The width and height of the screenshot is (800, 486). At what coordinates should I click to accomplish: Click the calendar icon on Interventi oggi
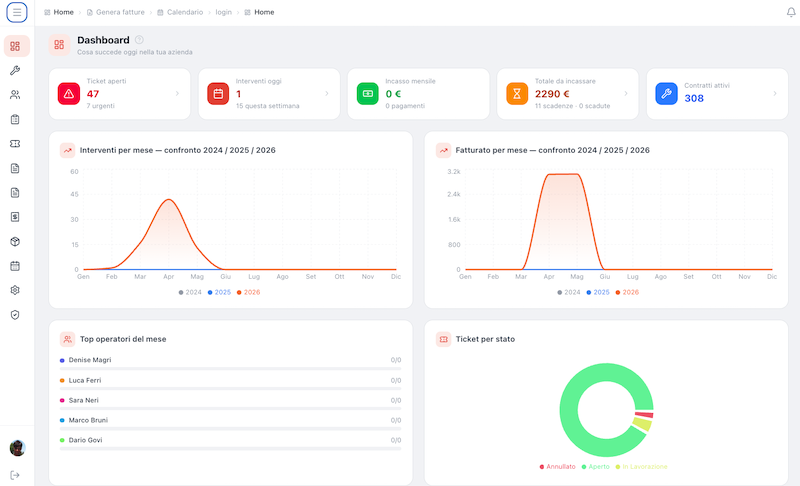pos(218,94)
